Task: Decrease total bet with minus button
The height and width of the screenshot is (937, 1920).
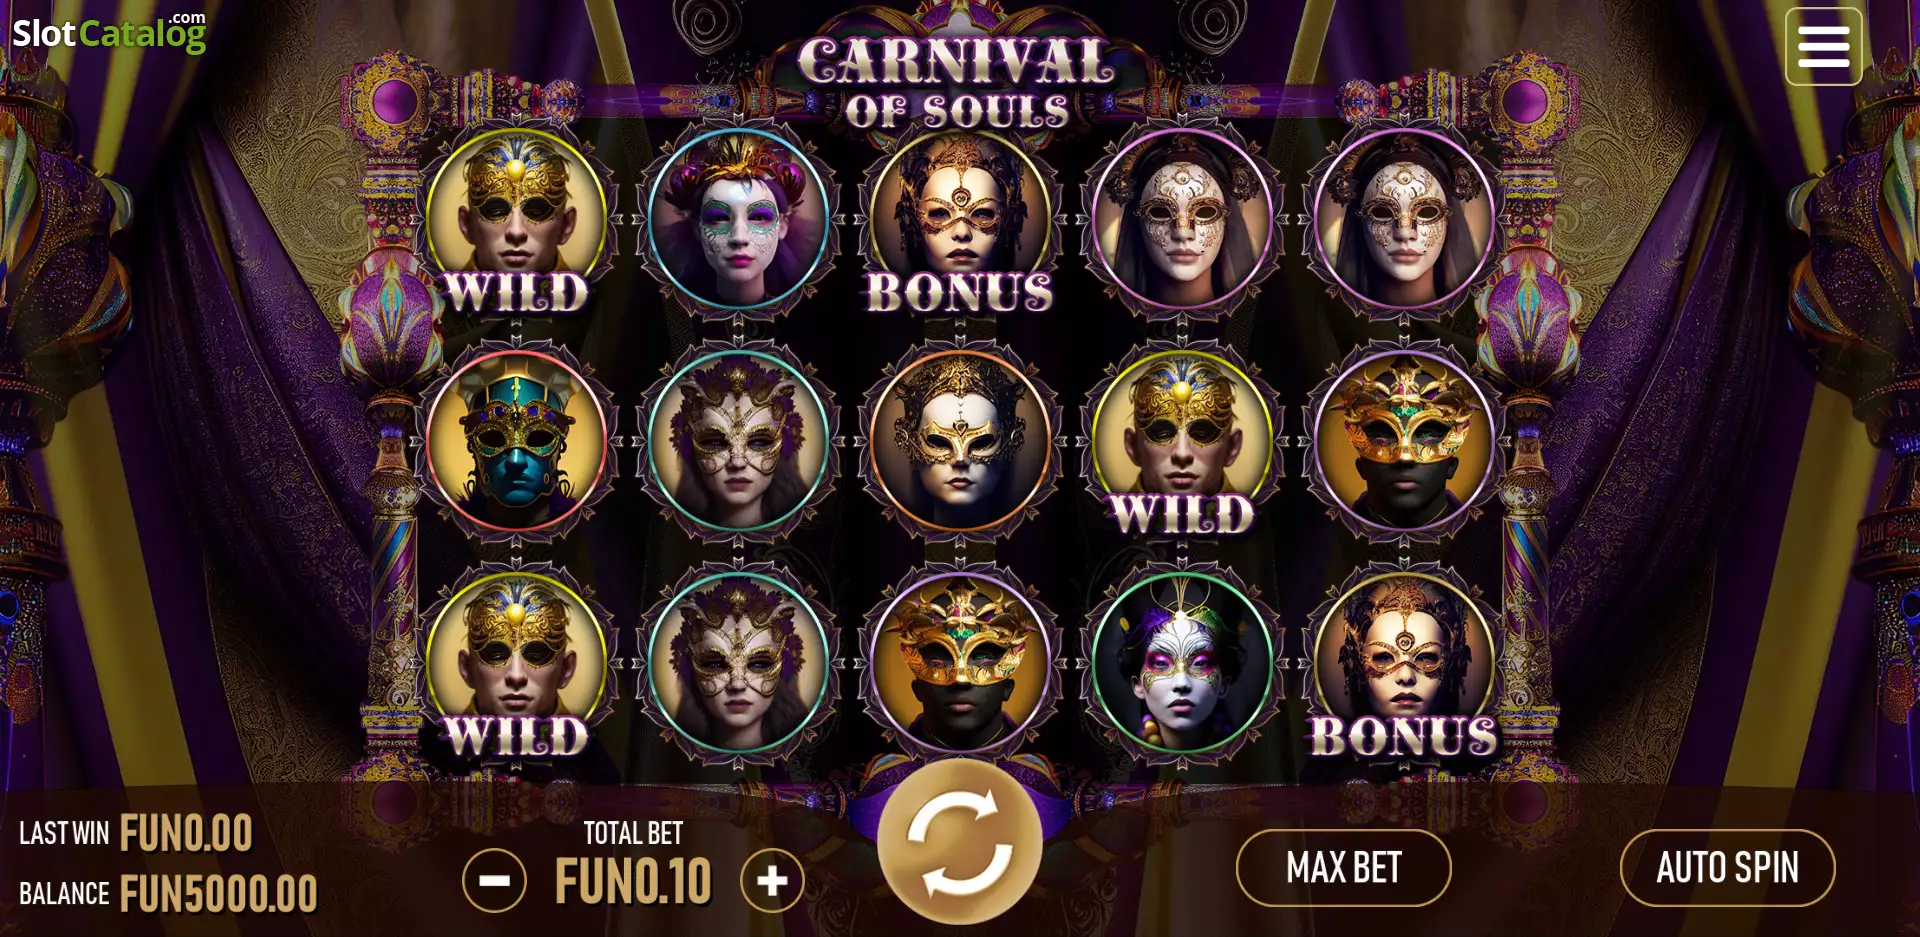Action: click(494, 880)
